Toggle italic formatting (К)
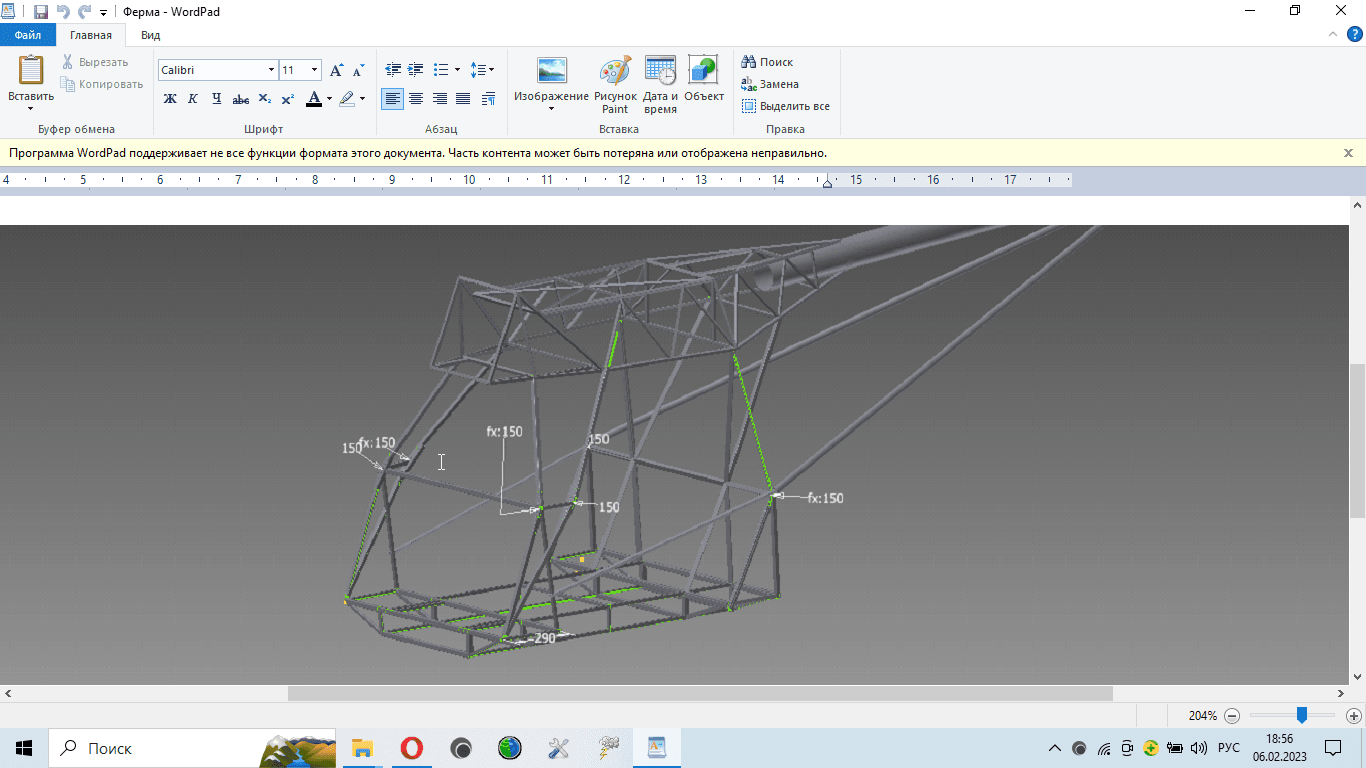 coord(193,99)
